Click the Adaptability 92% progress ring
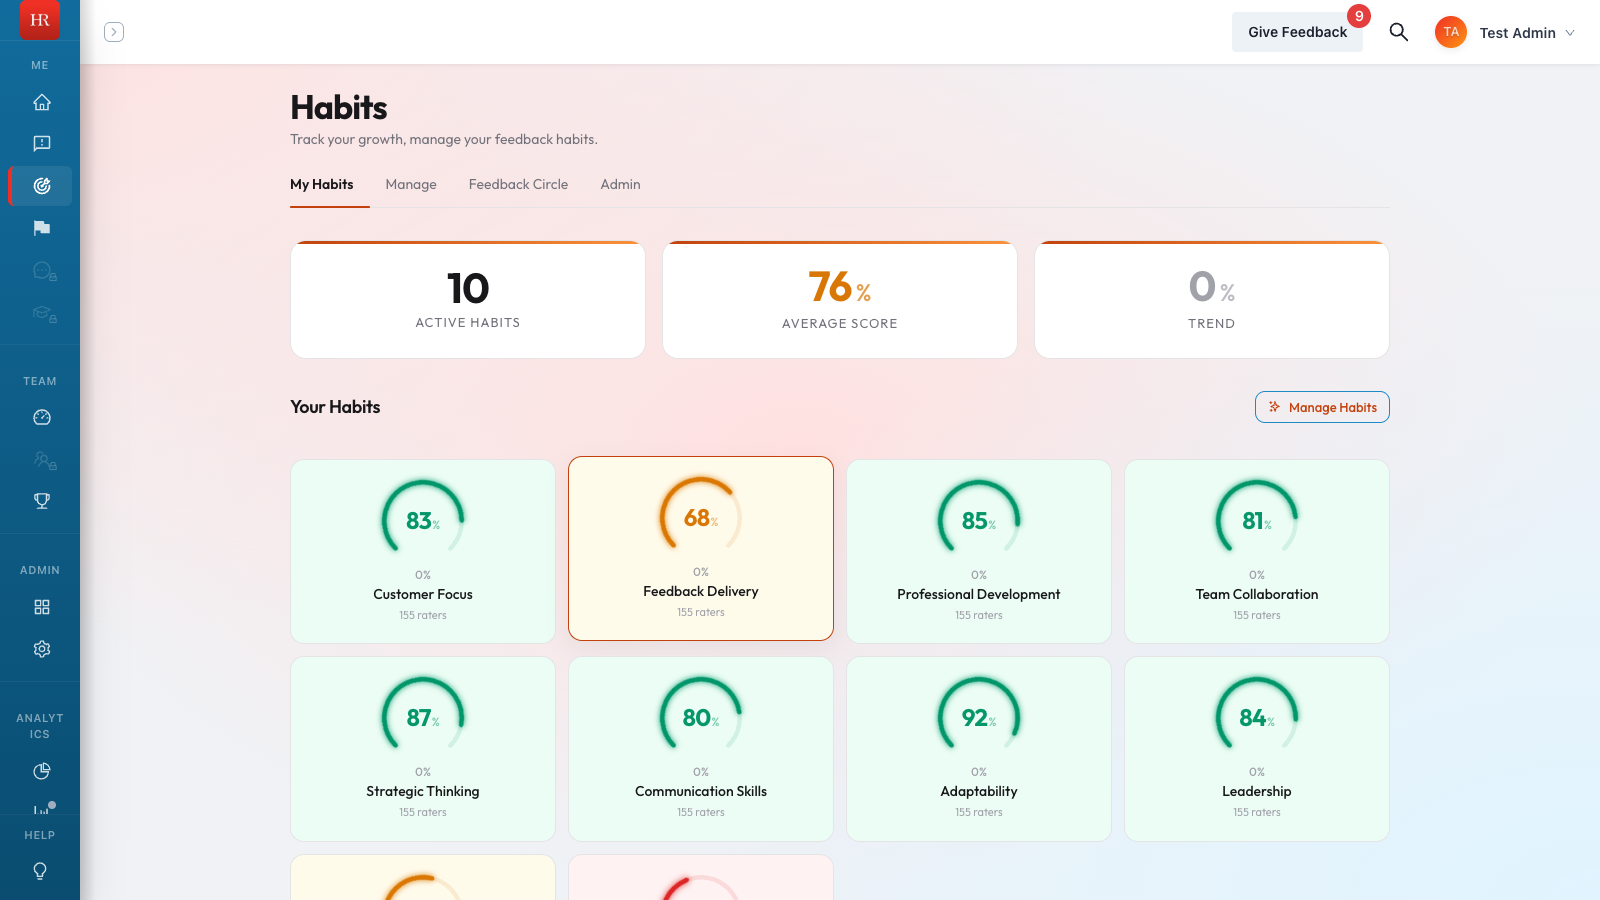The image size is (1600, 900). (x=978, y=716)
